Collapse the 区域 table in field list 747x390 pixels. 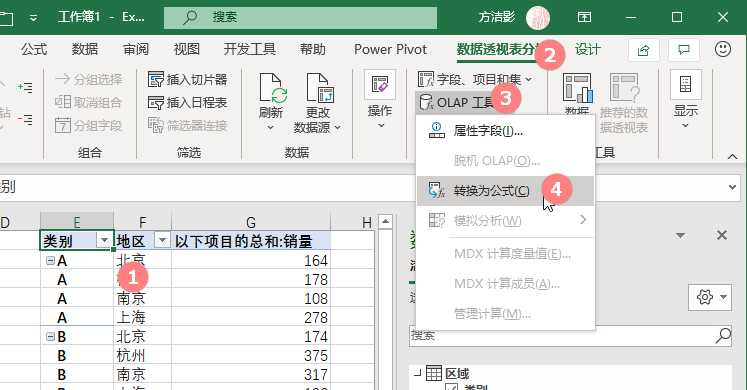tap(417, 374)
